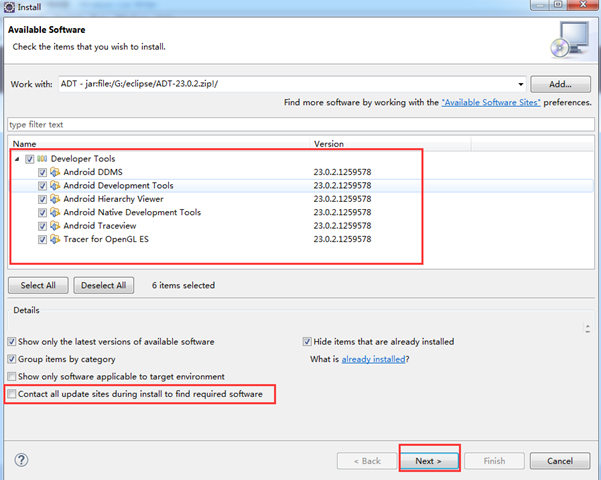The height and width of the screenshot is (480, 601).
Task: Click the Deselect All button
Action: 103,285
